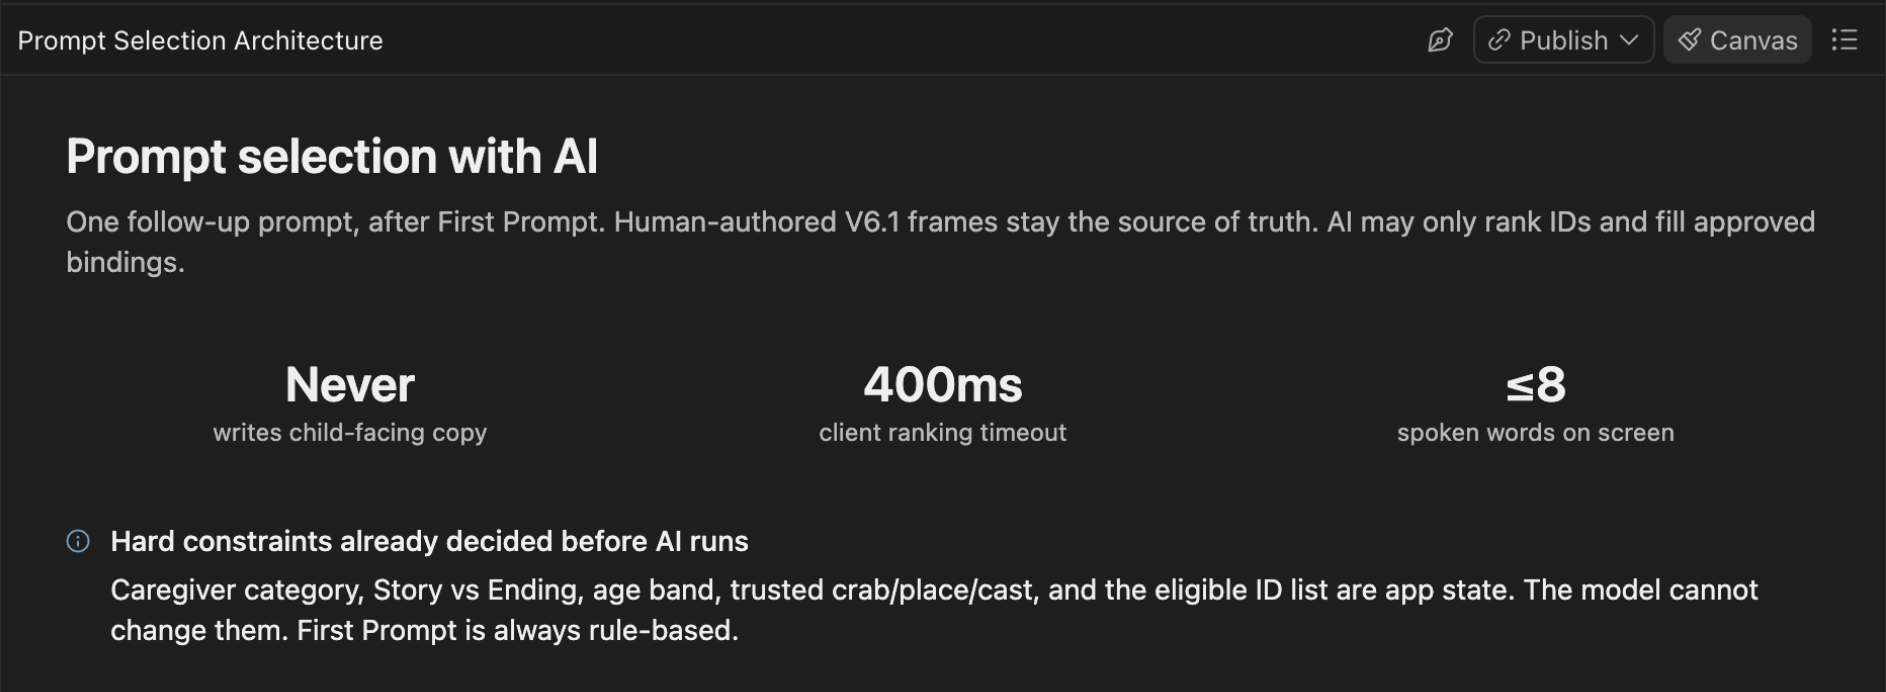Viewport: 1886px width, 692px height.
Task: Click 'writes child-facing copy' caption
Action: (x=350, y=432)
